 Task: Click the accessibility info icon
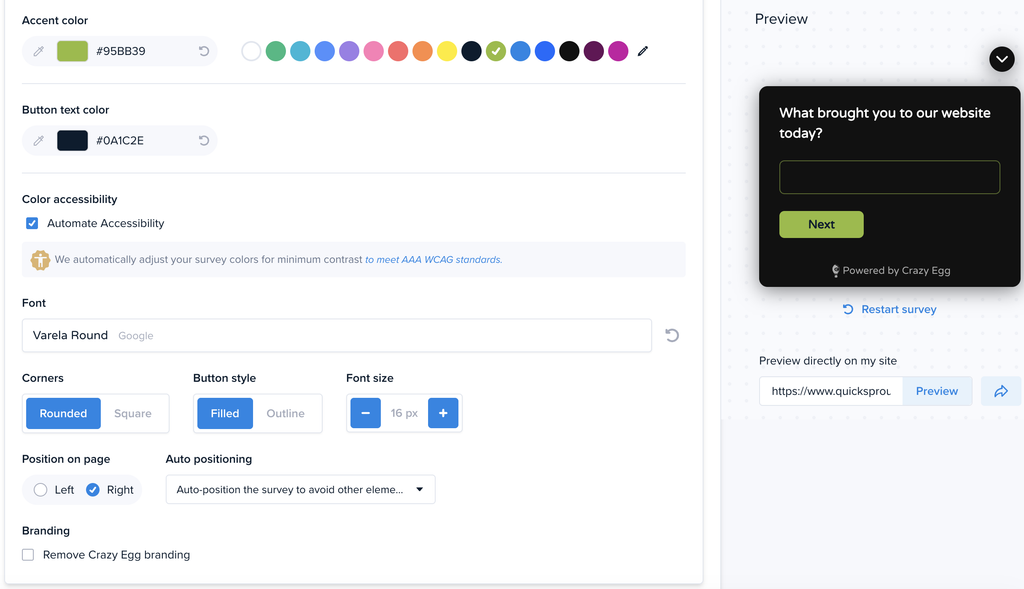click(40, 260)
